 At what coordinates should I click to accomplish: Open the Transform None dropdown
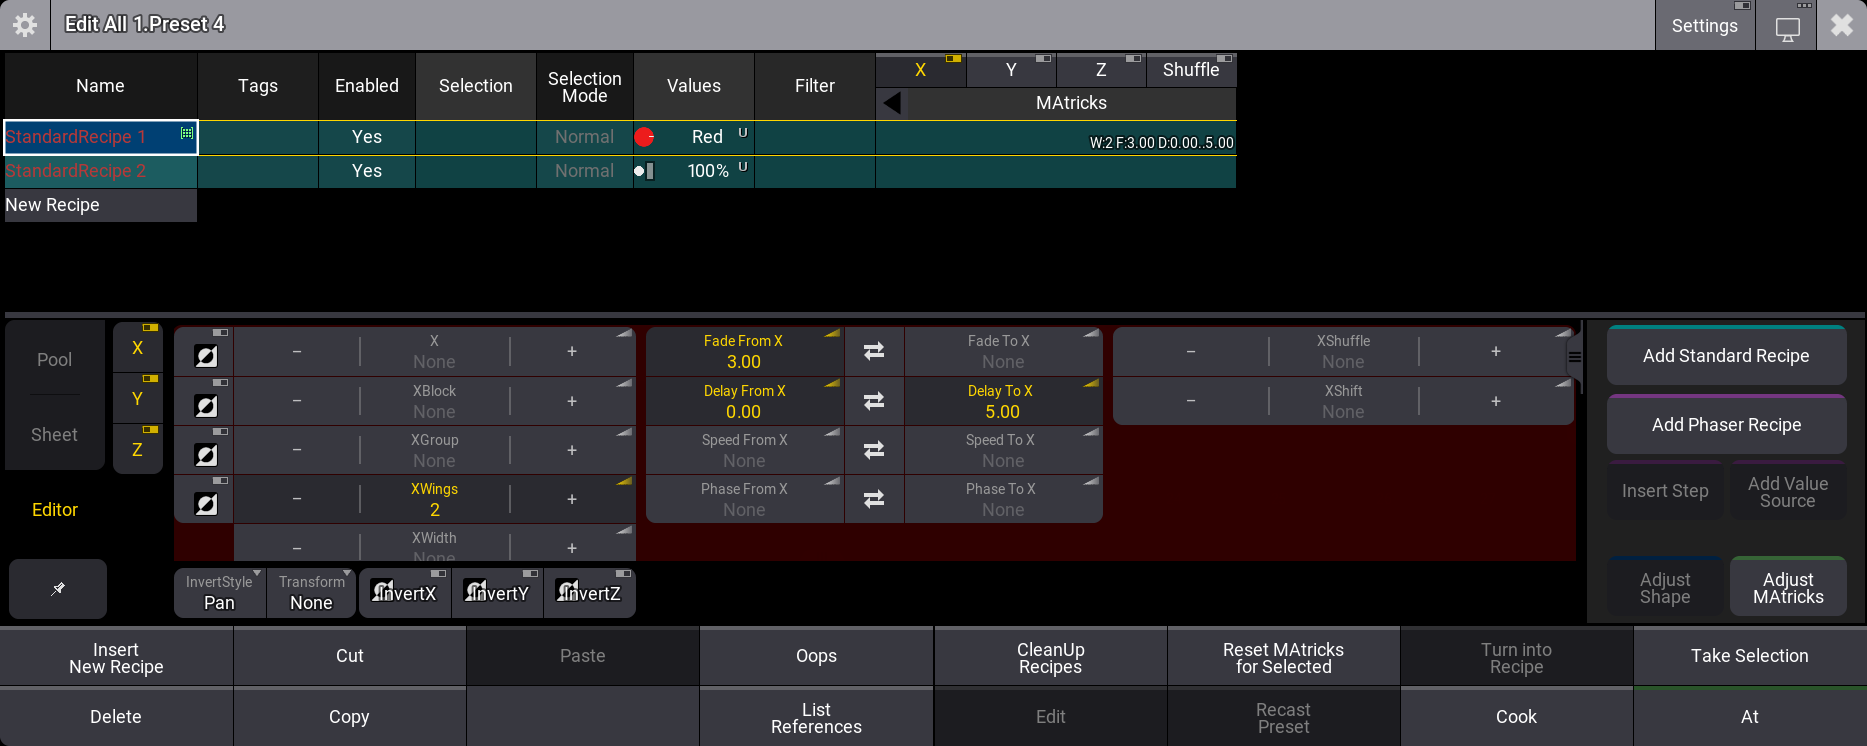pyautogui.click(x=311, y=593)
